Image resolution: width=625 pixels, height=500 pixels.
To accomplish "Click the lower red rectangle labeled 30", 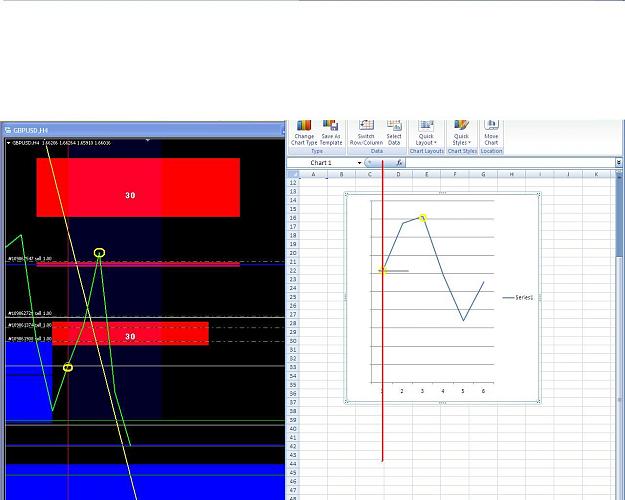I will coord(130,334).
